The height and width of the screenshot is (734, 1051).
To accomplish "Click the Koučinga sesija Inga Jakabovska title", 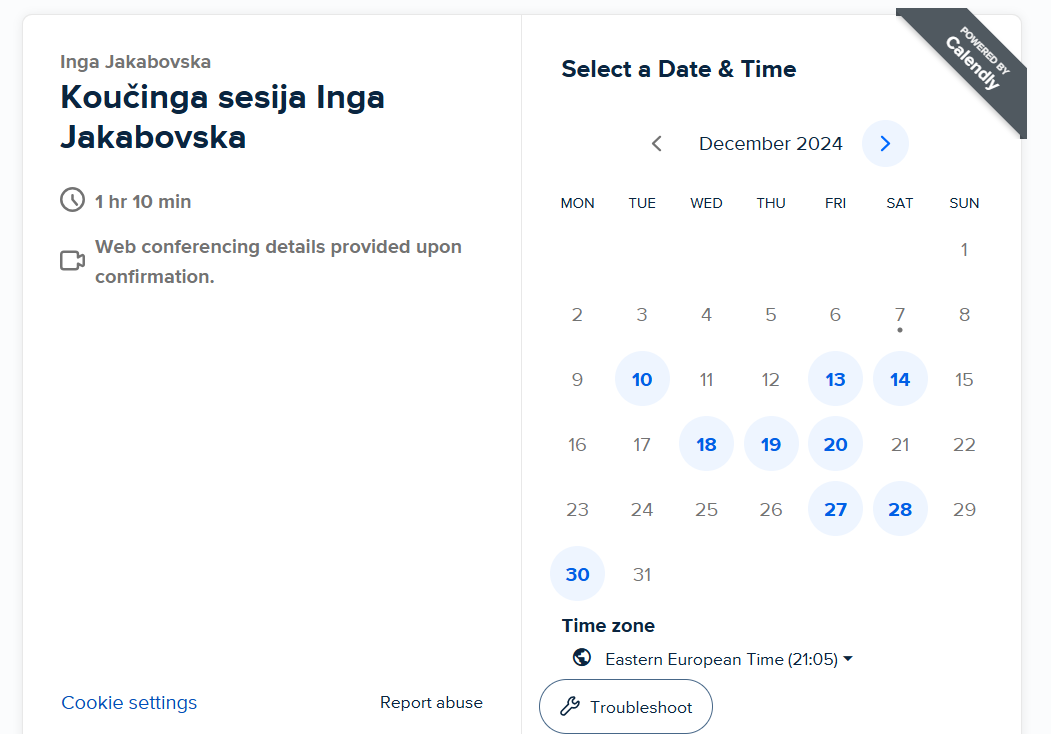I will click(223, 117).
